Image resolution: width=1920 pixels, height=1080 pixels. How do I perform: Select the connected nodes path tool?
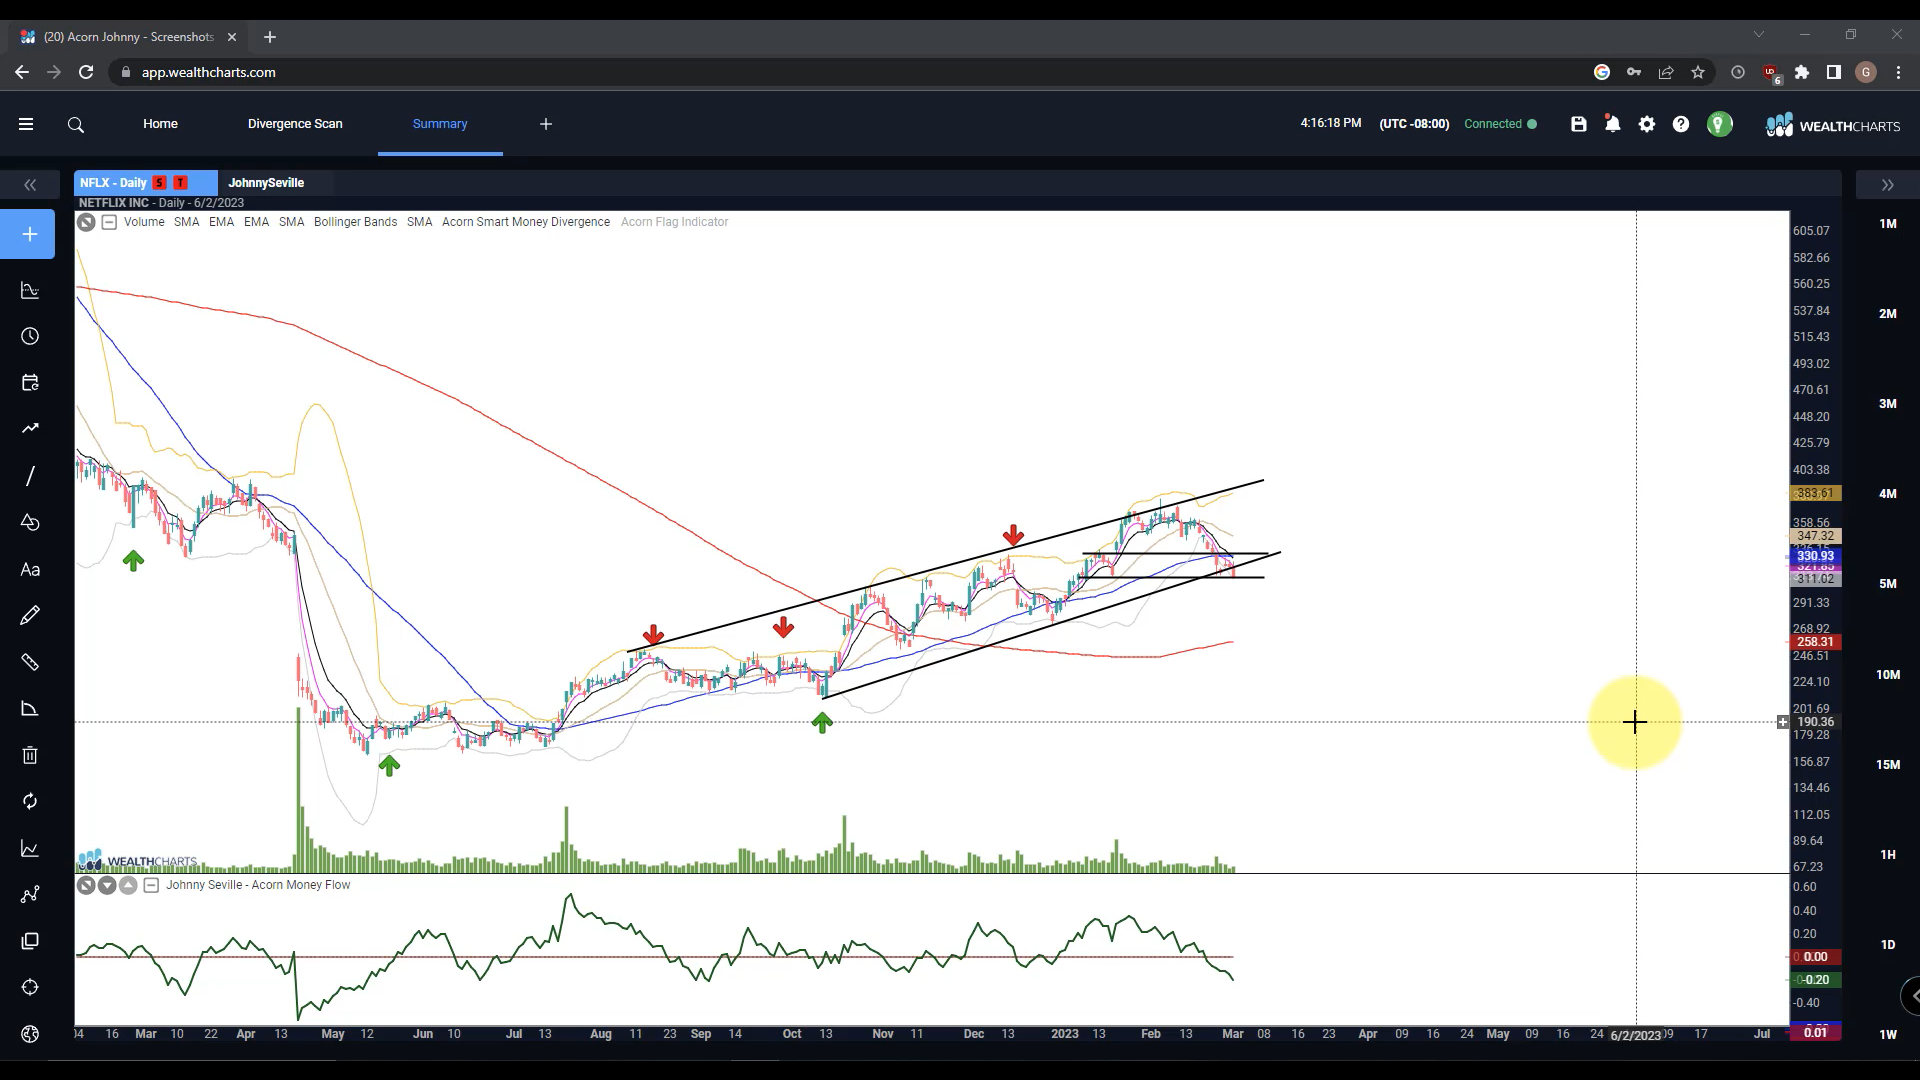[30, 894]
